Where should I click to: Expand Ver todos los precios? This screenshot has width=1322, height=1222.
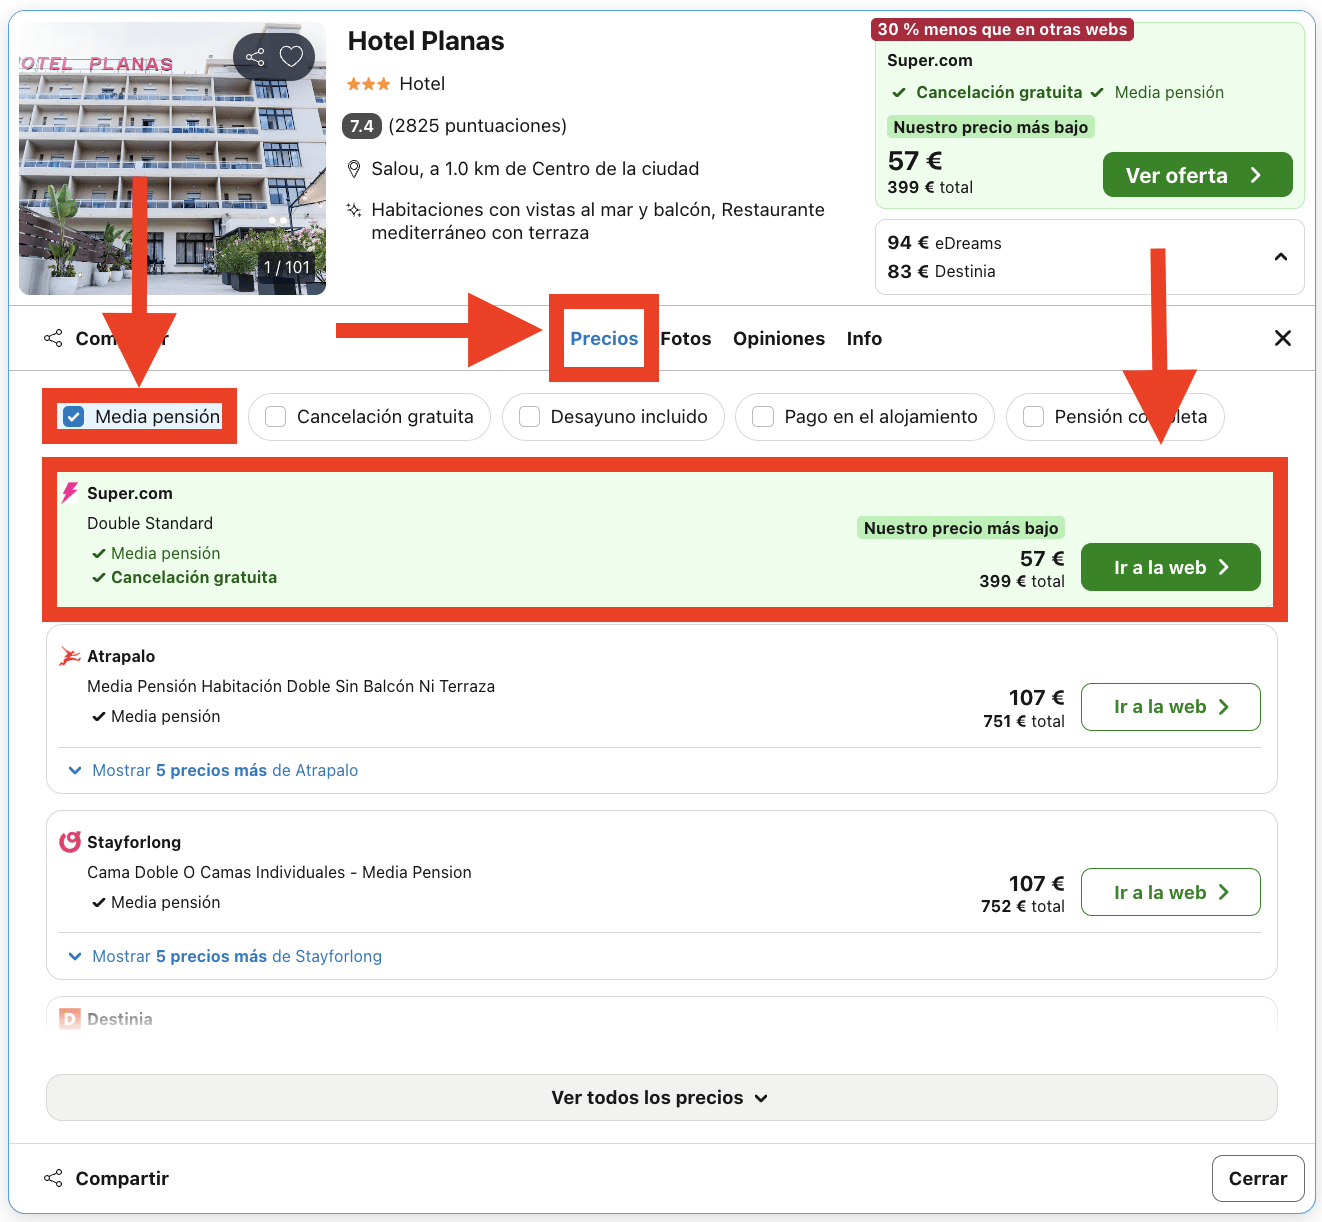click(x=660, y=1097)
